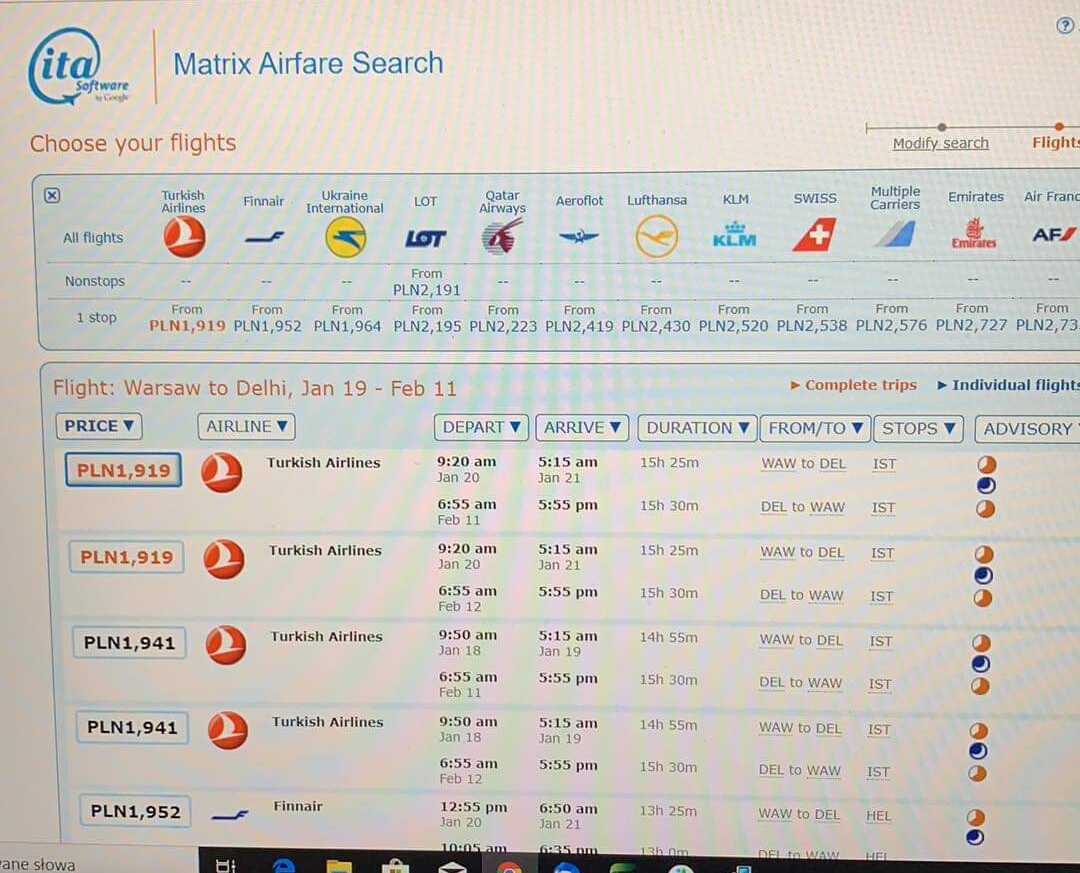Select second PLN1,919 price button returning Feb 12

(x=127, y=557)
